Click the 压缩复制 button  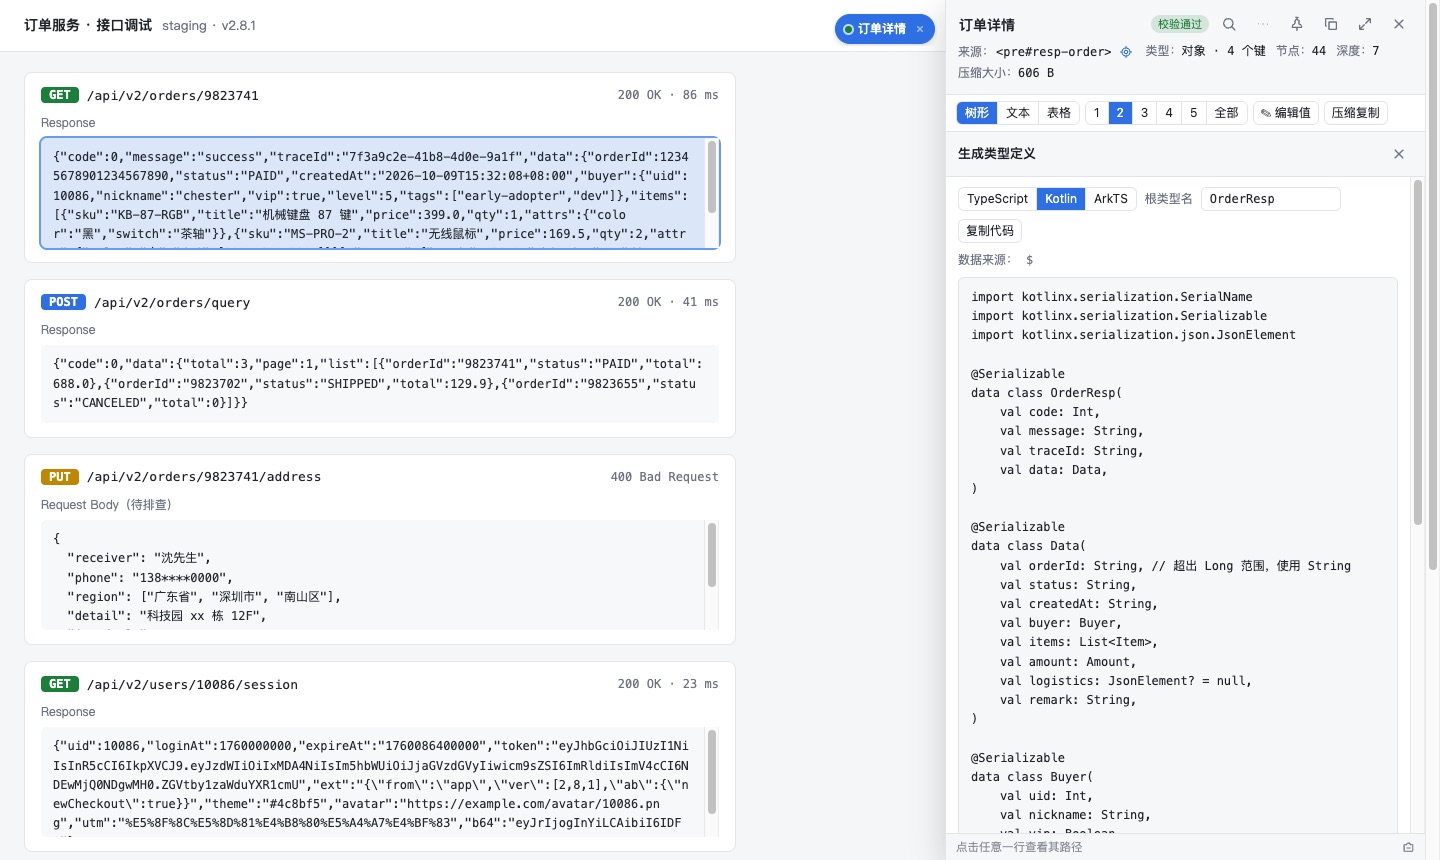click(1356, 113)
